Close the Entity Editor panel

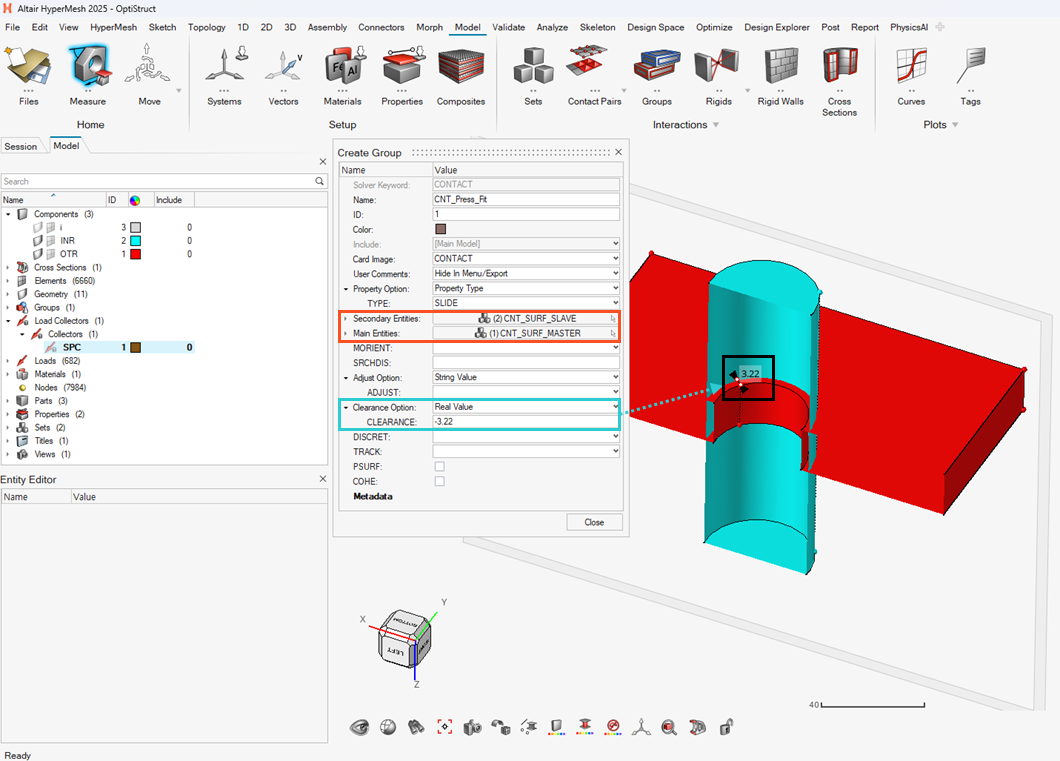322,478
